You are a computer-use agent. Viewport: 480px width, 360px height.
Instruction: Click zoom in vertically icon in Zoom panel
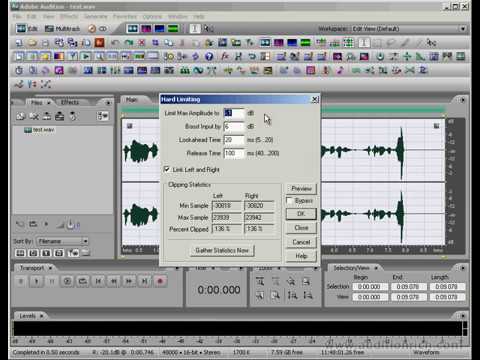[292, 295]
